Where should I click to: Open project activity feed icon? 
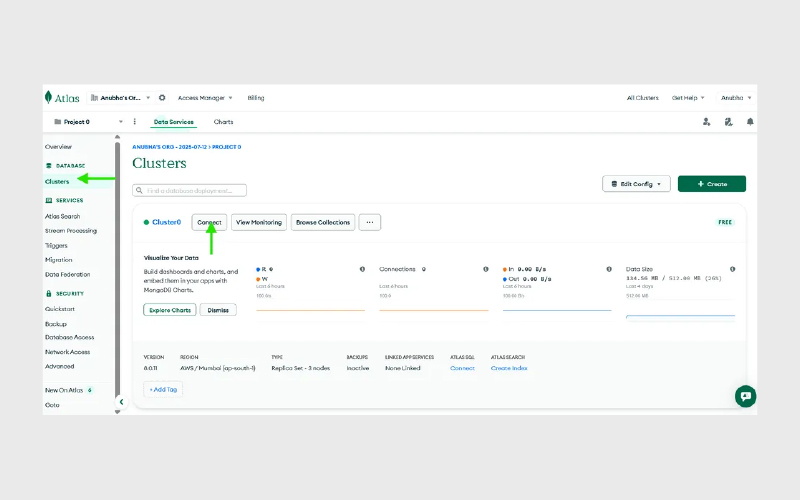[x=728, y=121]
